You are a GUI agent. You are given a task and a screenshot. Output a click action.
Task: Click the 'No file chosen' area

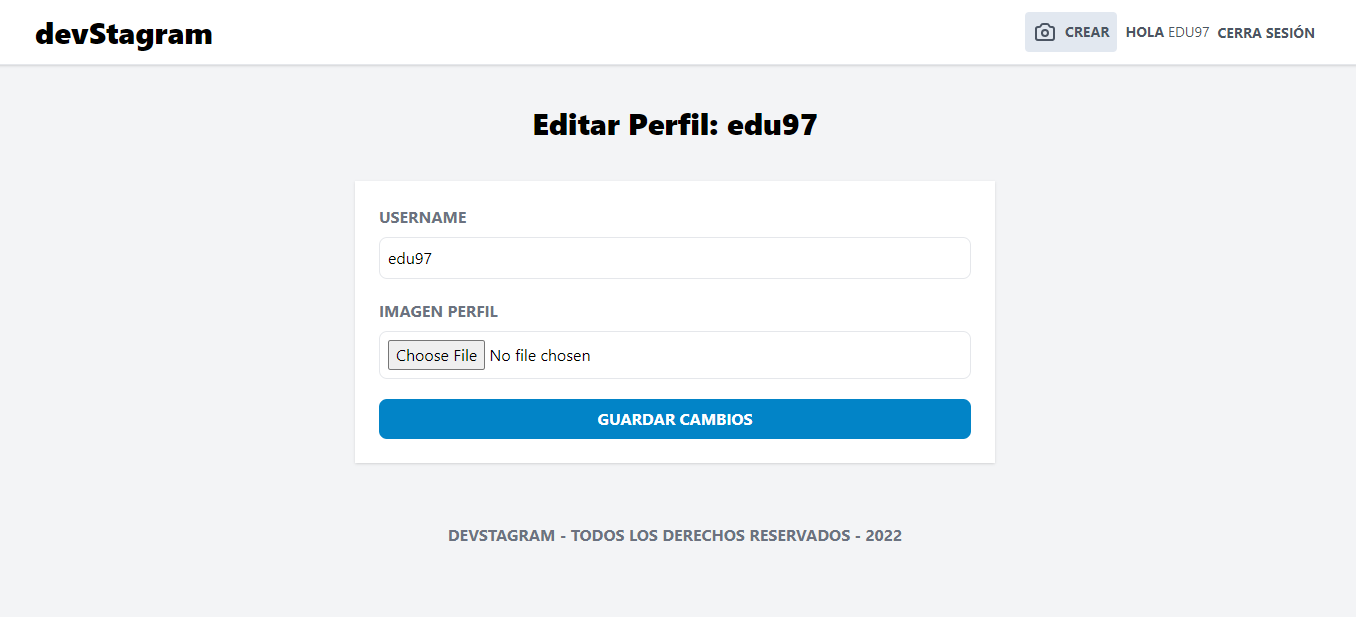tap(540, 355)
